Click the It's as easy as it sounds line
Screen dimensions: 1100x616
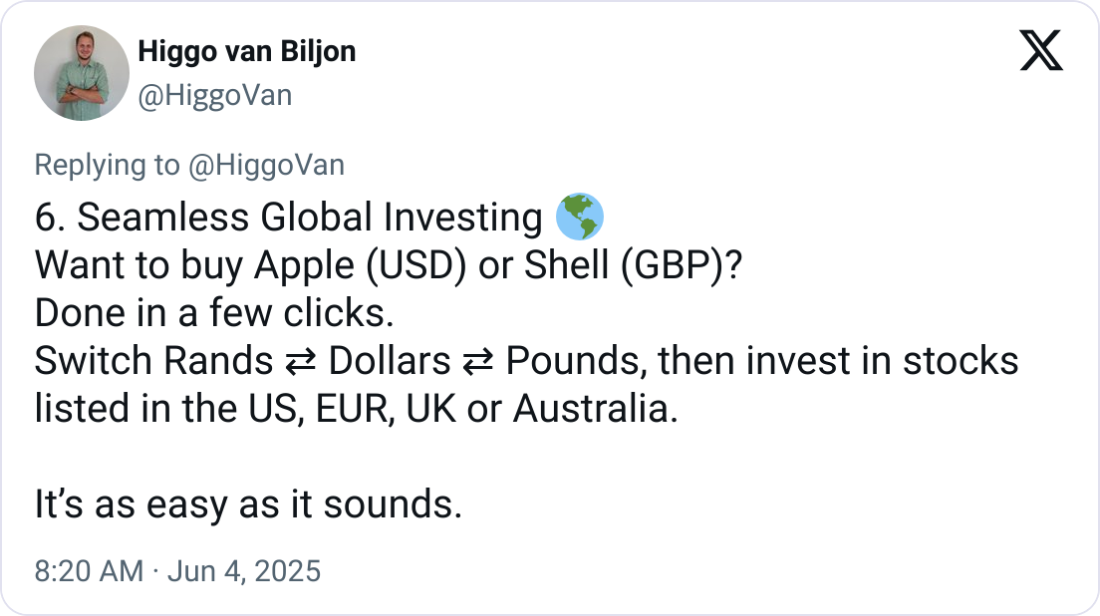point(248,505)
